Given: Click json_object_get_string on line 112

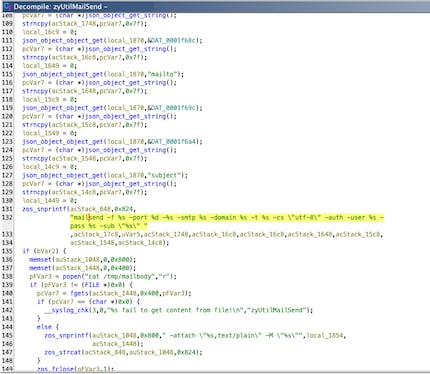Looking at the screenshot, I should [125, 49].
